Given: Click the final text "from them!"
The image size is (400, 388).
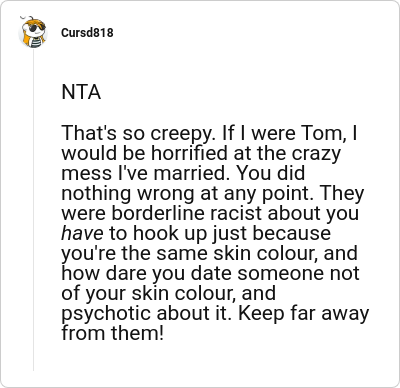Looking at the screenshot, I should pyautogui.click(x=113, y=333).
